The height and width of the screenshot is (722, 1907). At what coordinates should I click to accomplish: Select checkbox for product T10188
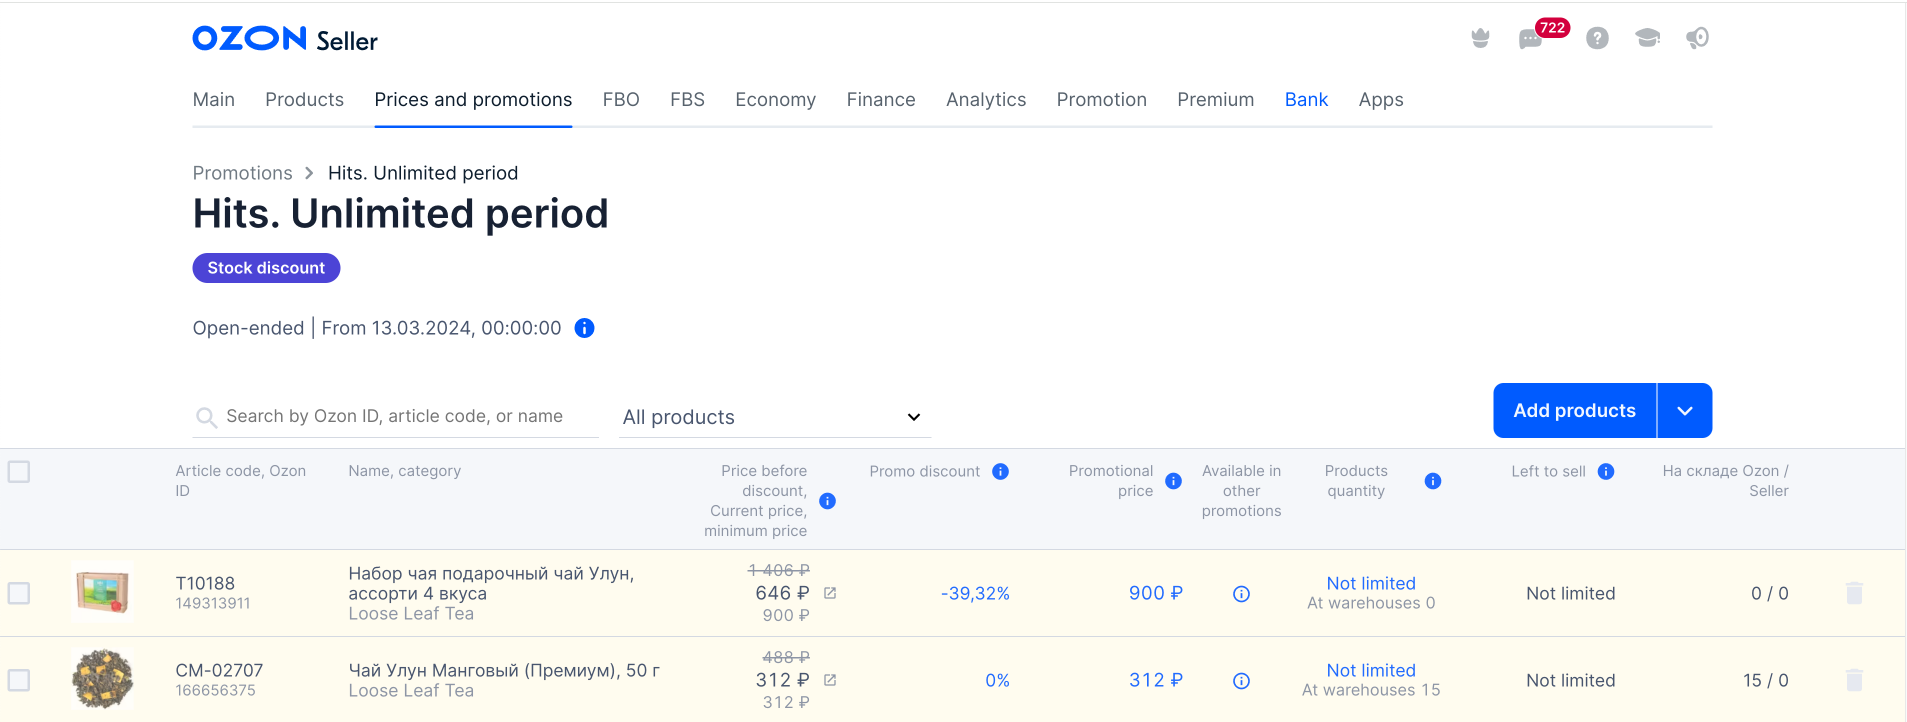click(19, 593)
